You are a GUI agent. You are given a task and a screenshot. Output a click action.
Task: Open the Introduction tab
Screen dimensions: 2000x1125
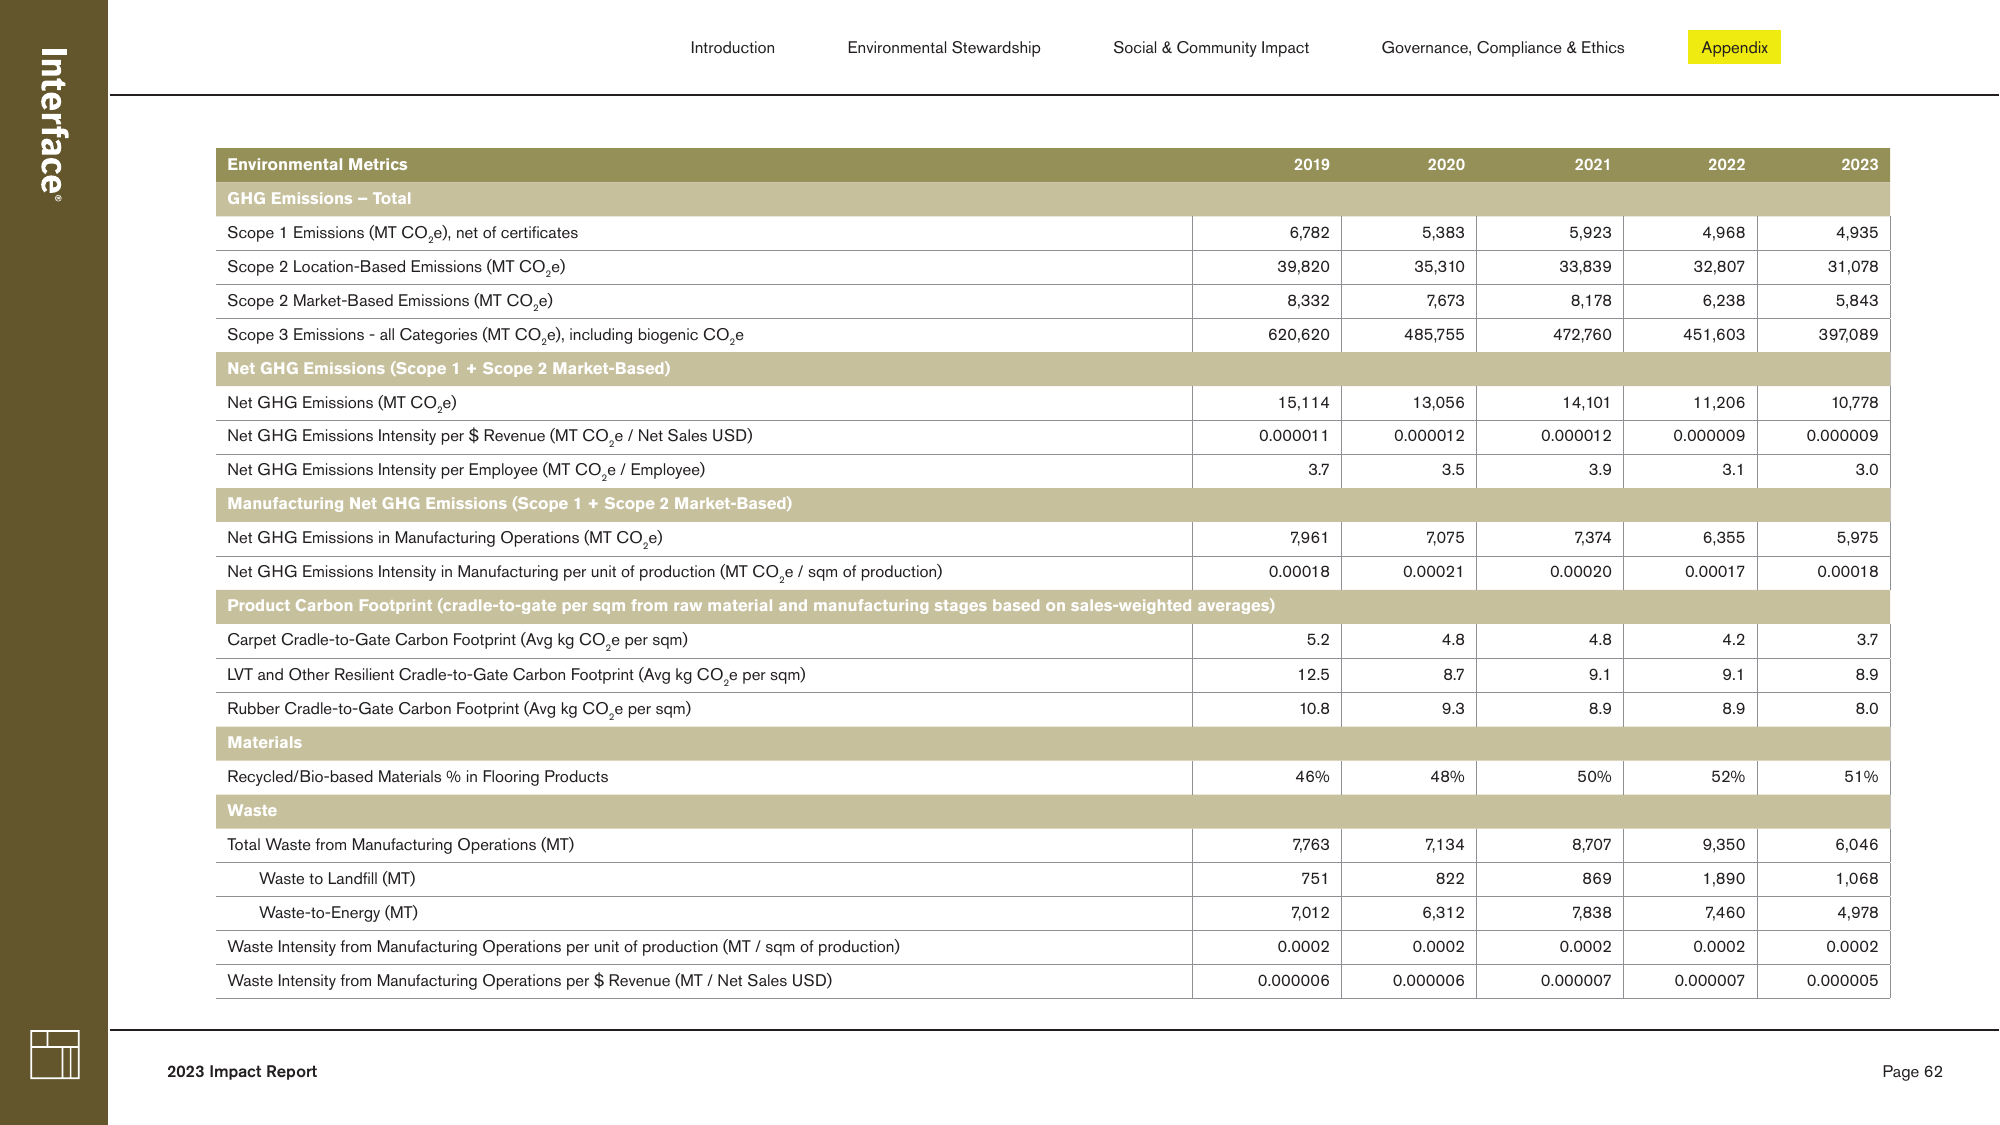[x=732, y=47]
